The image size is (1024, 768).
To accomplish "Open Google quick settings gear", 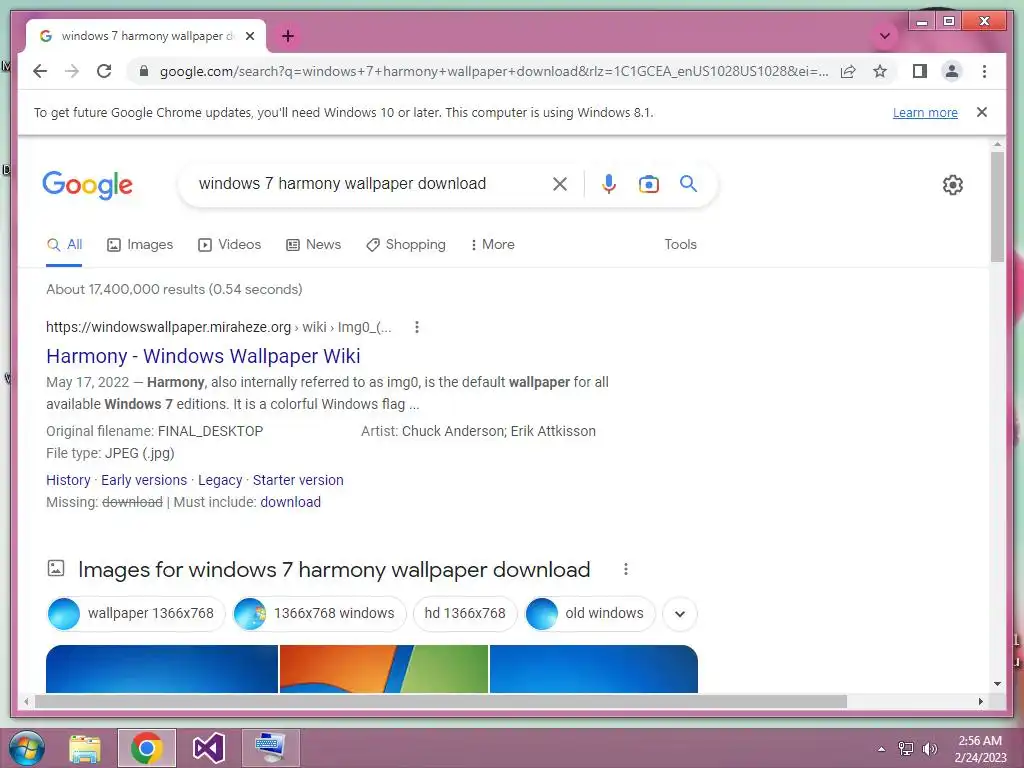I will tap(953, 185).
